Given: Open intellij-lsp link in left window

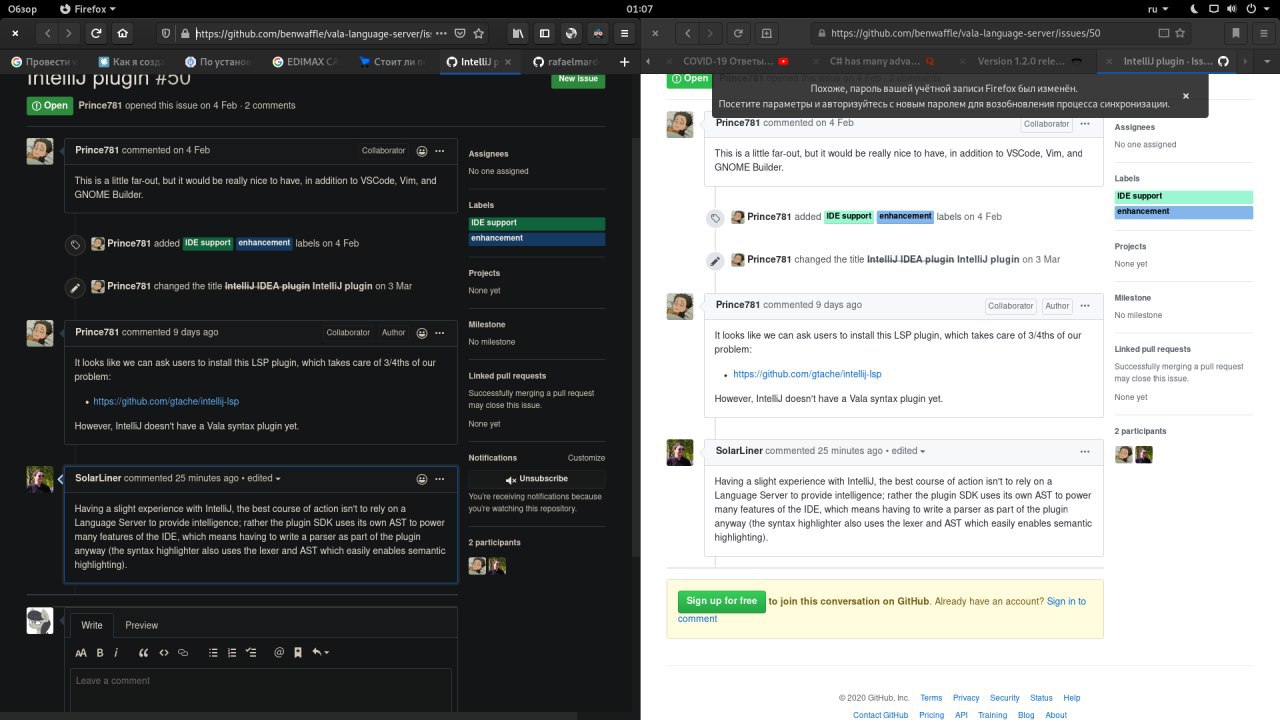Looking at the screenshot, I should coord(166,402).
